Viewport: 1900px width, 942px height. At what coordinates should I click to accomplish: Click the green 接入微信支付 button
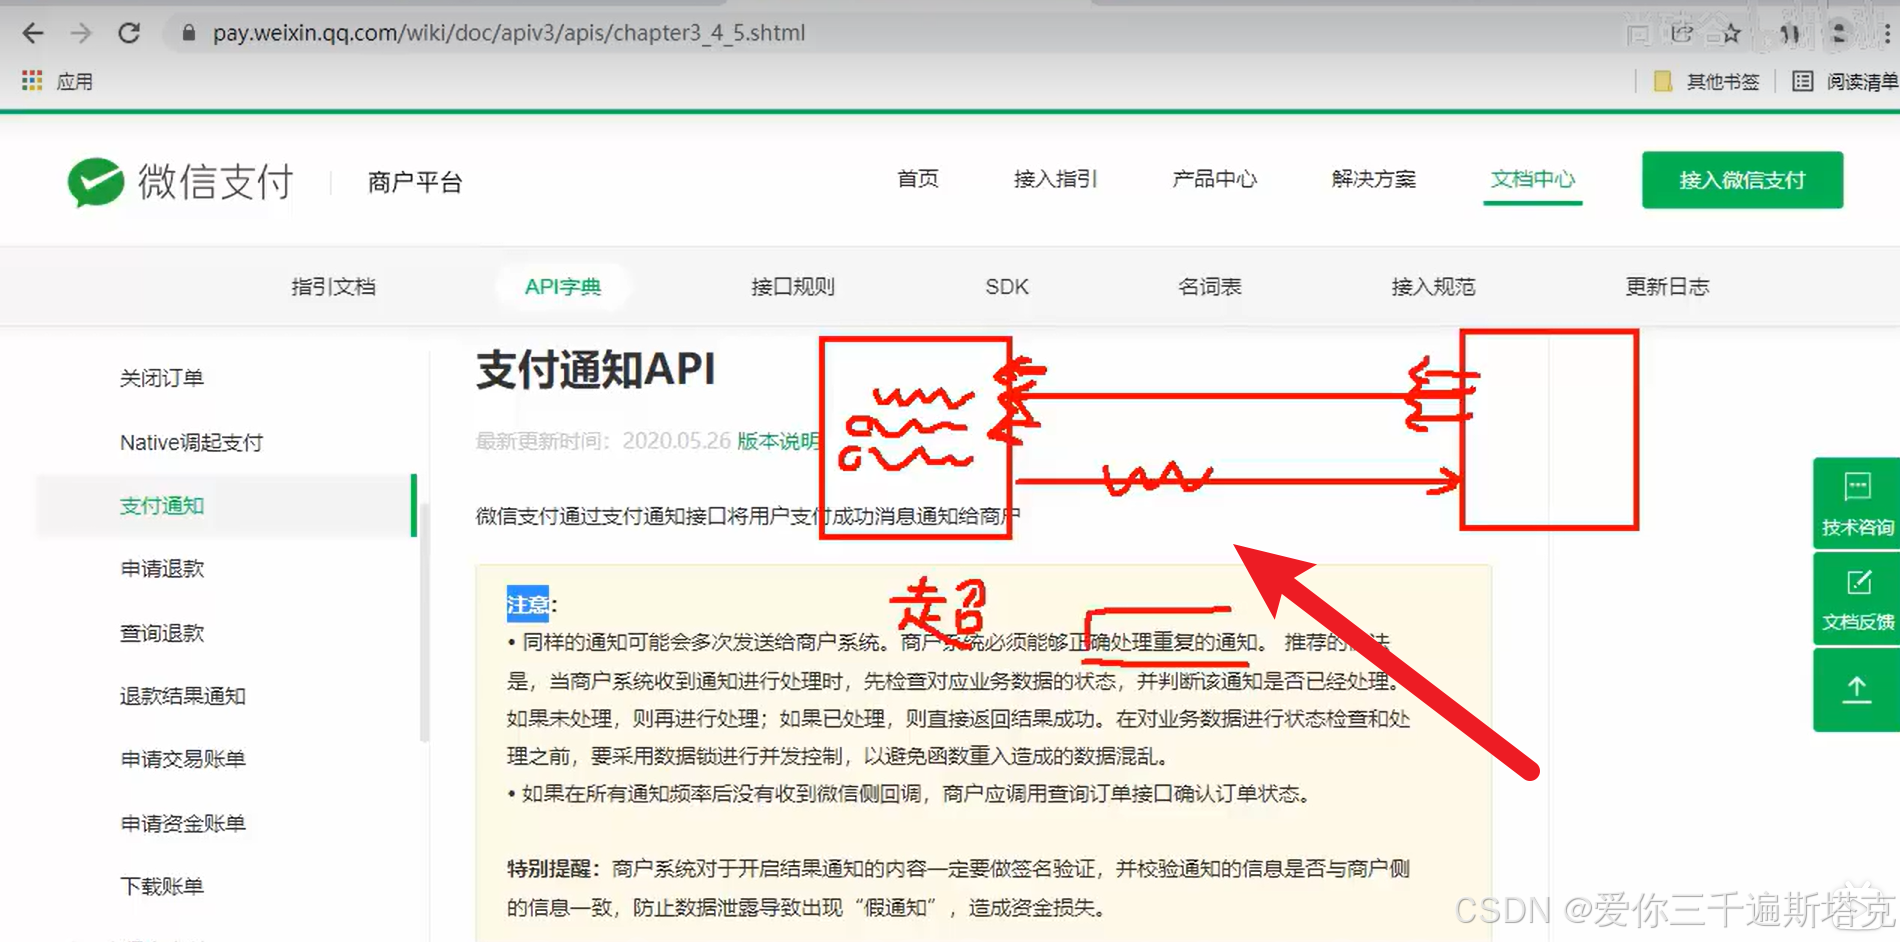[x=1742, y=180]
